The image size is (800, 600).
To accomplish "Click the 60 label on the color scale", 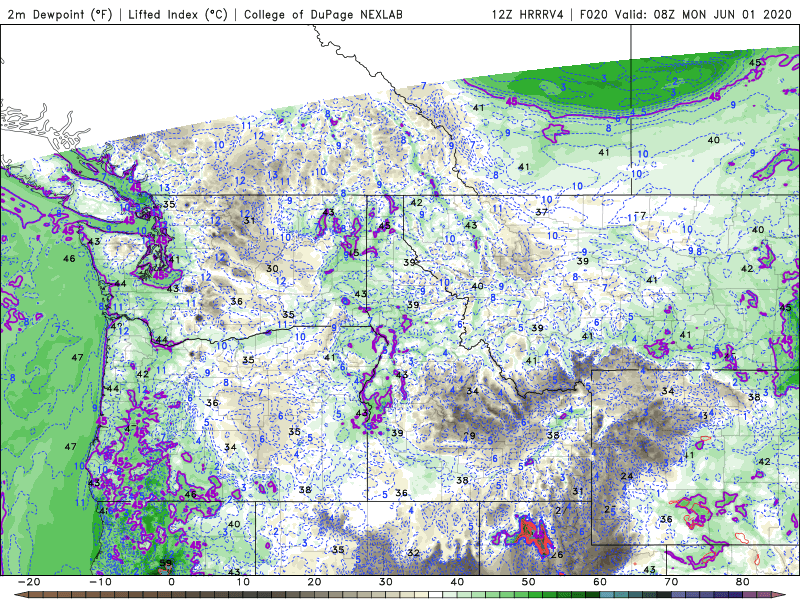I will coord(600,582).
